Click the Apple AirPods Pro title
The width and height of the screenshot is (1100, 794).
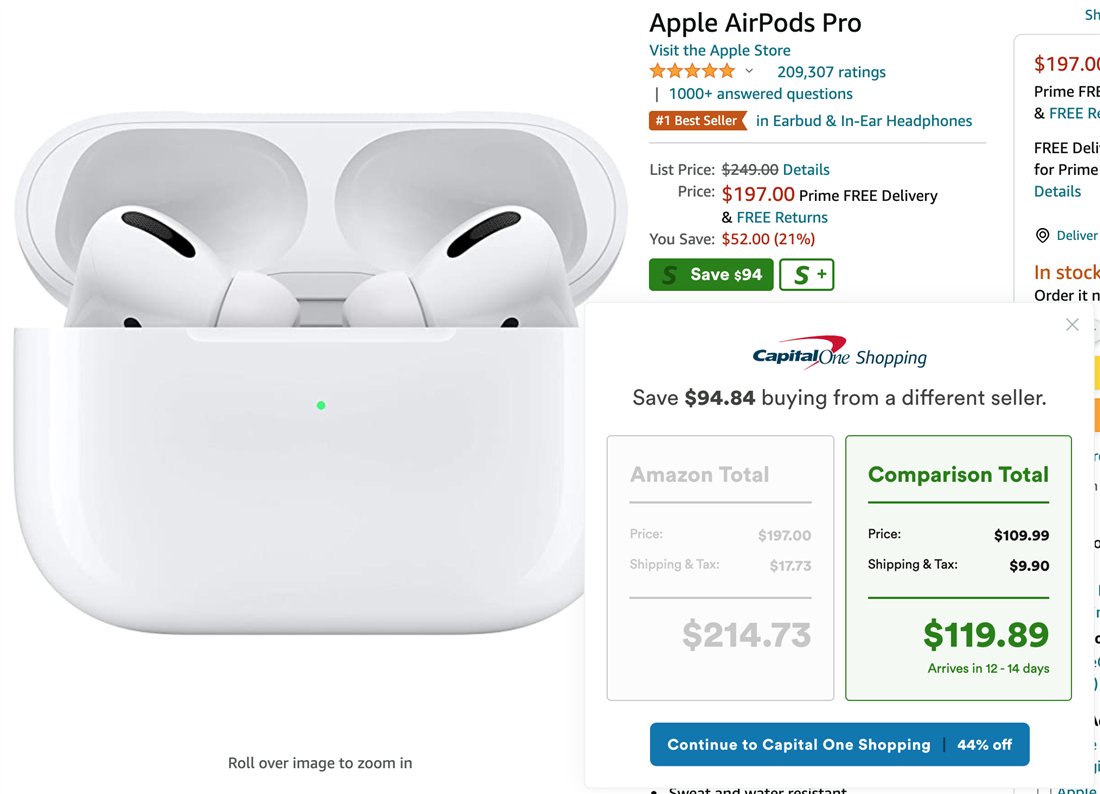[x=755, y=23]
